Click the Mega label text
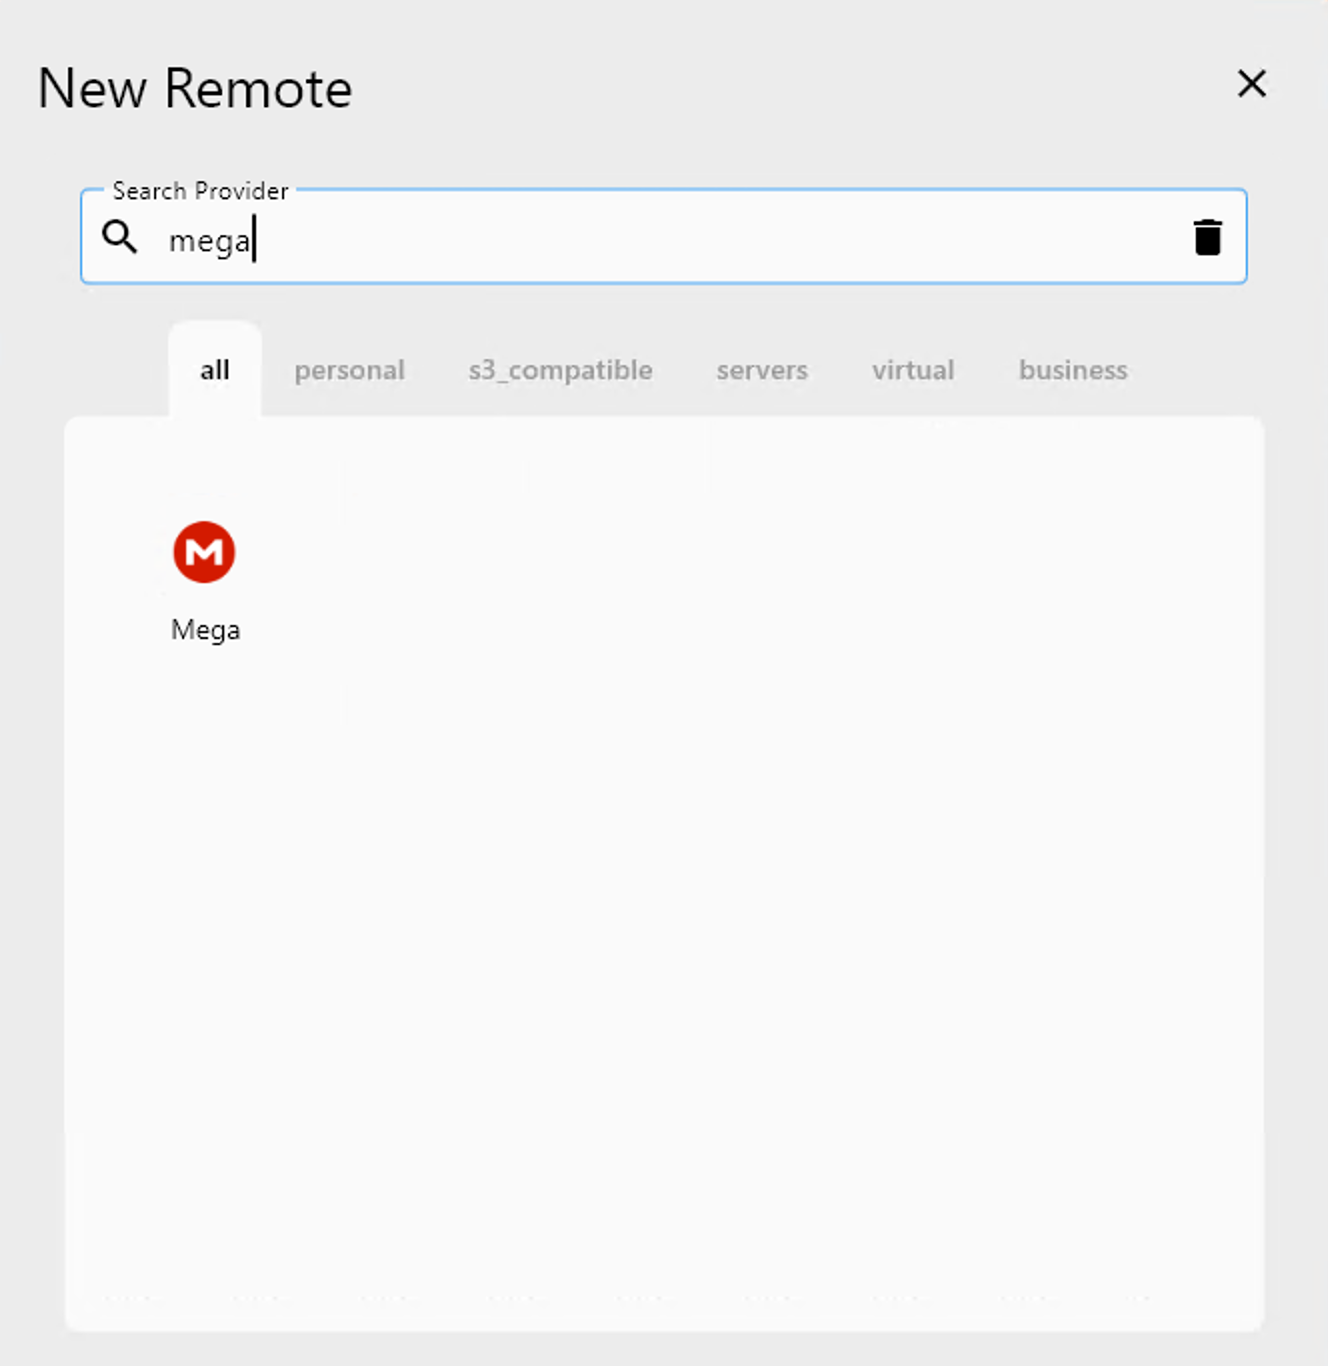Viewport: 1328px width, 1366px height. (204, 630)
